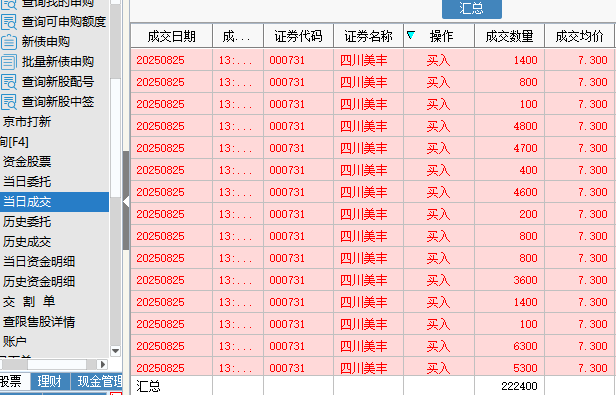The image size is (616, 395).
Task: Select row with quantity 3600
Action: pyautogui.click(x=373, y=280)
